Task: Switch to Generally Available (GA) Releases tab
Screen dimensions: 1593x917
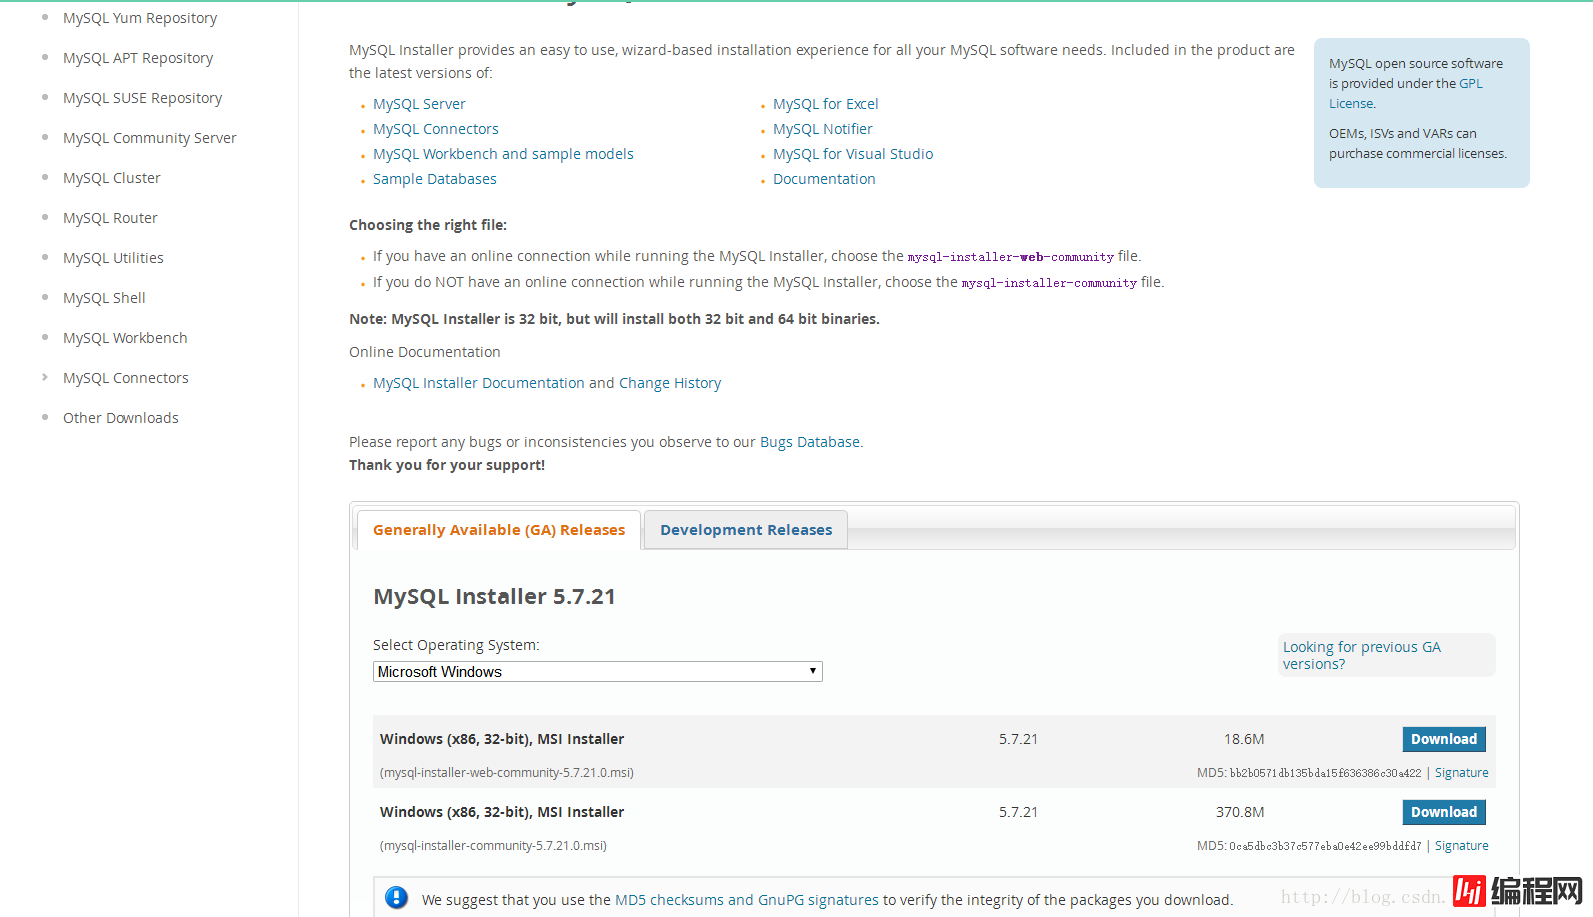Action: click(499, 530)
